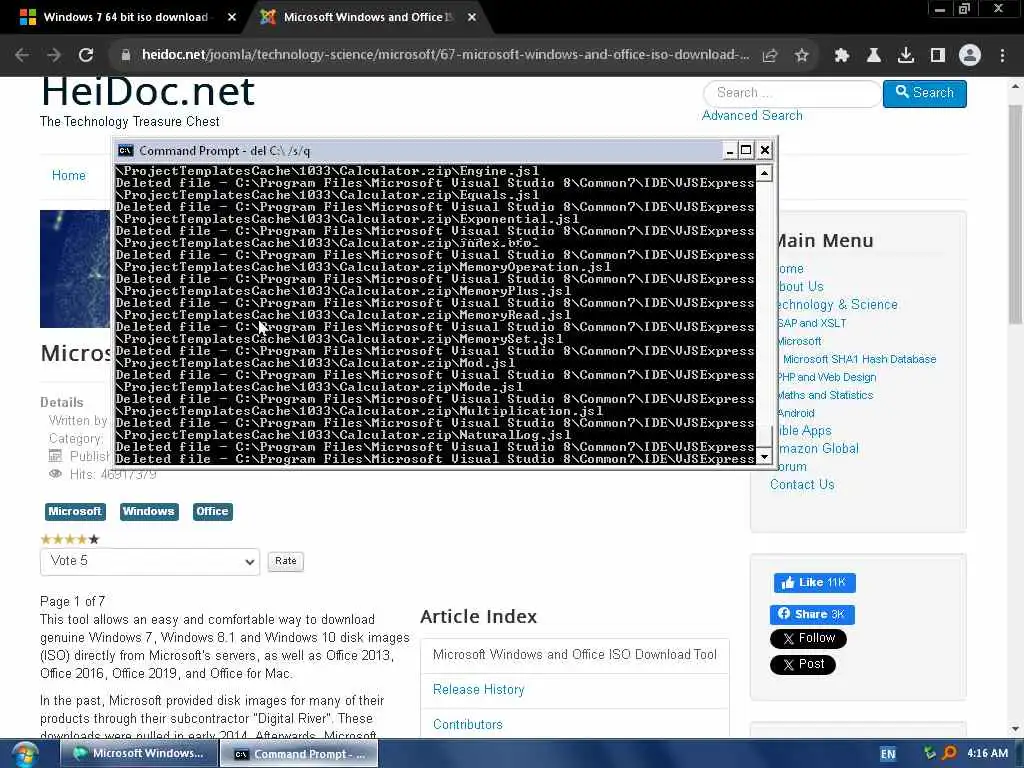Viewport: 1024px width, 768px height.
Task: Click the Microsoft tag
Action: (x=75, y=511)
